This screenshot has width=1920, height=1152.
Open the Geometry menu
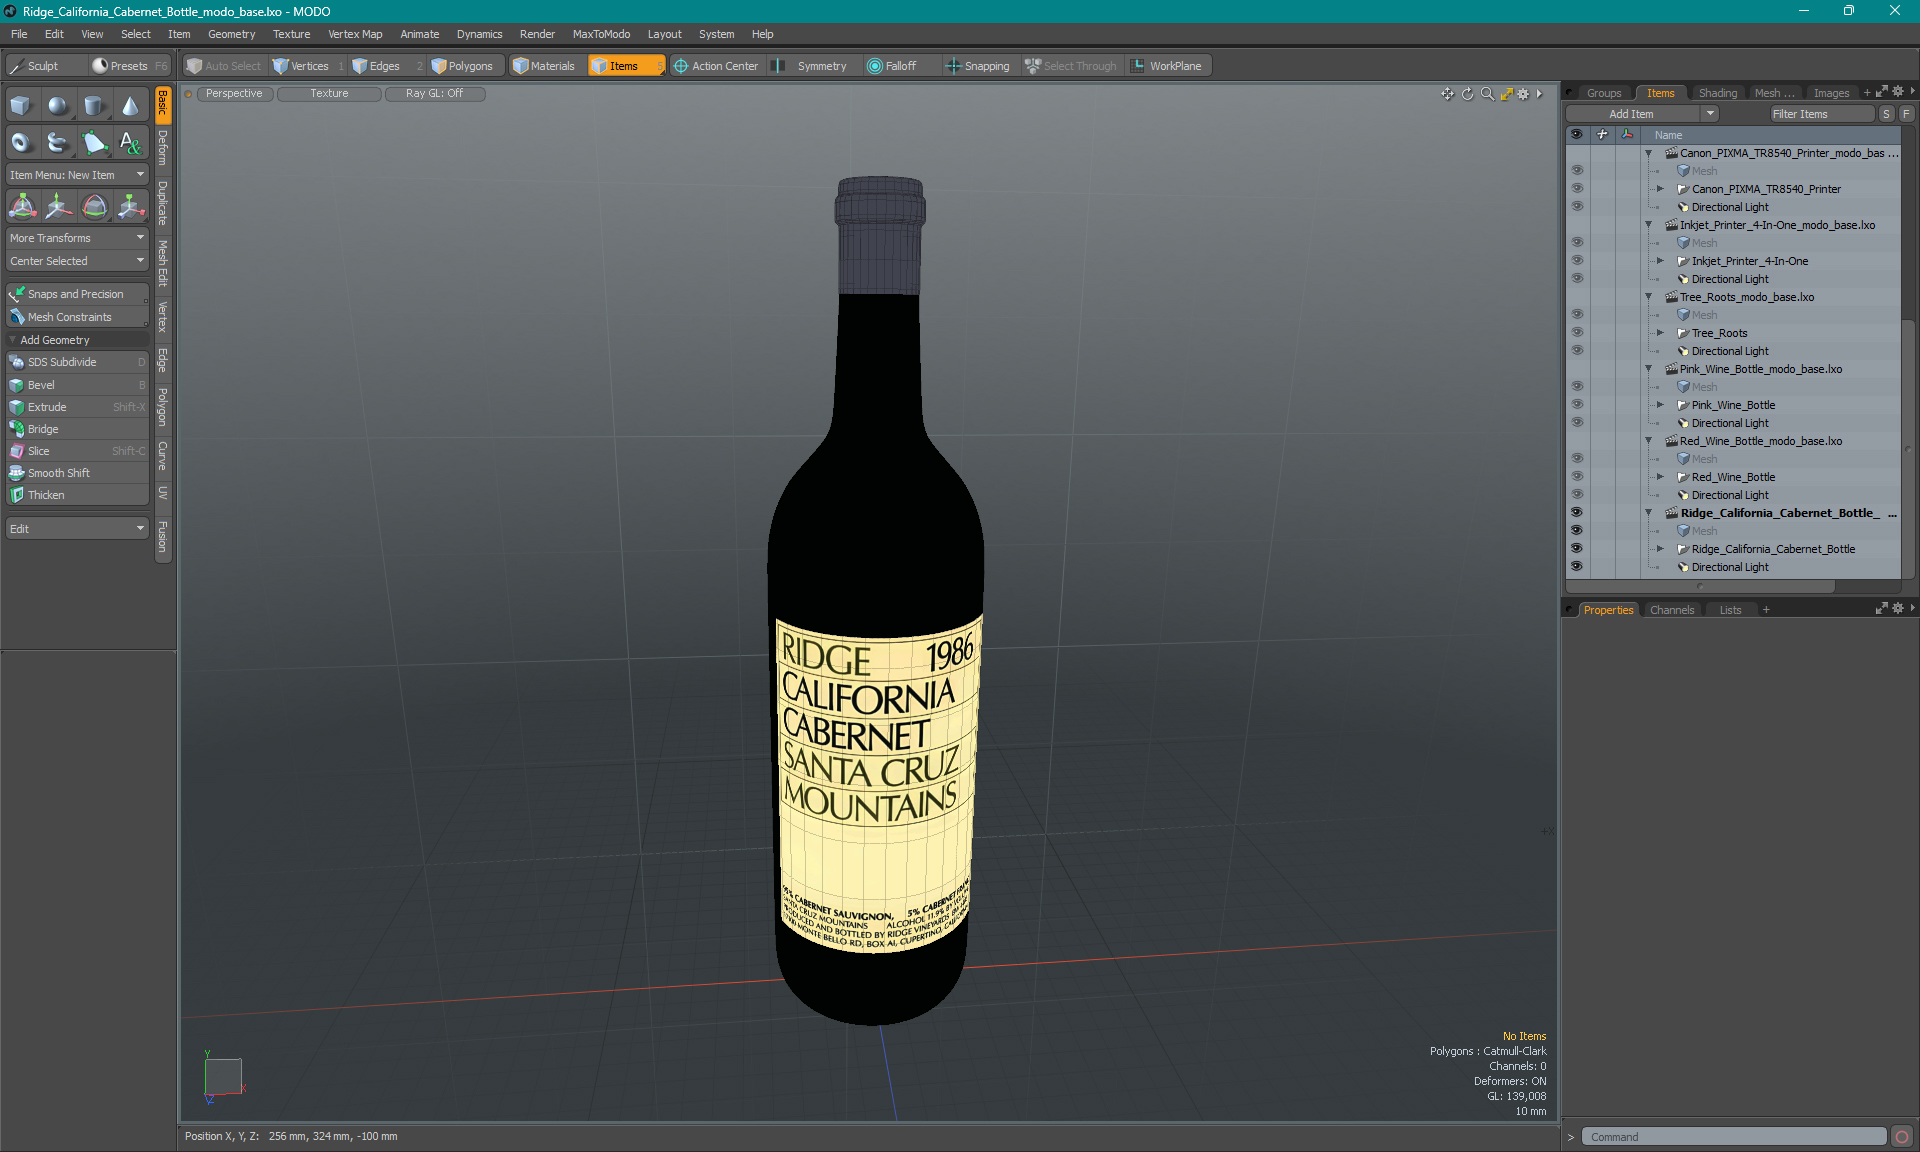point(231,34)
